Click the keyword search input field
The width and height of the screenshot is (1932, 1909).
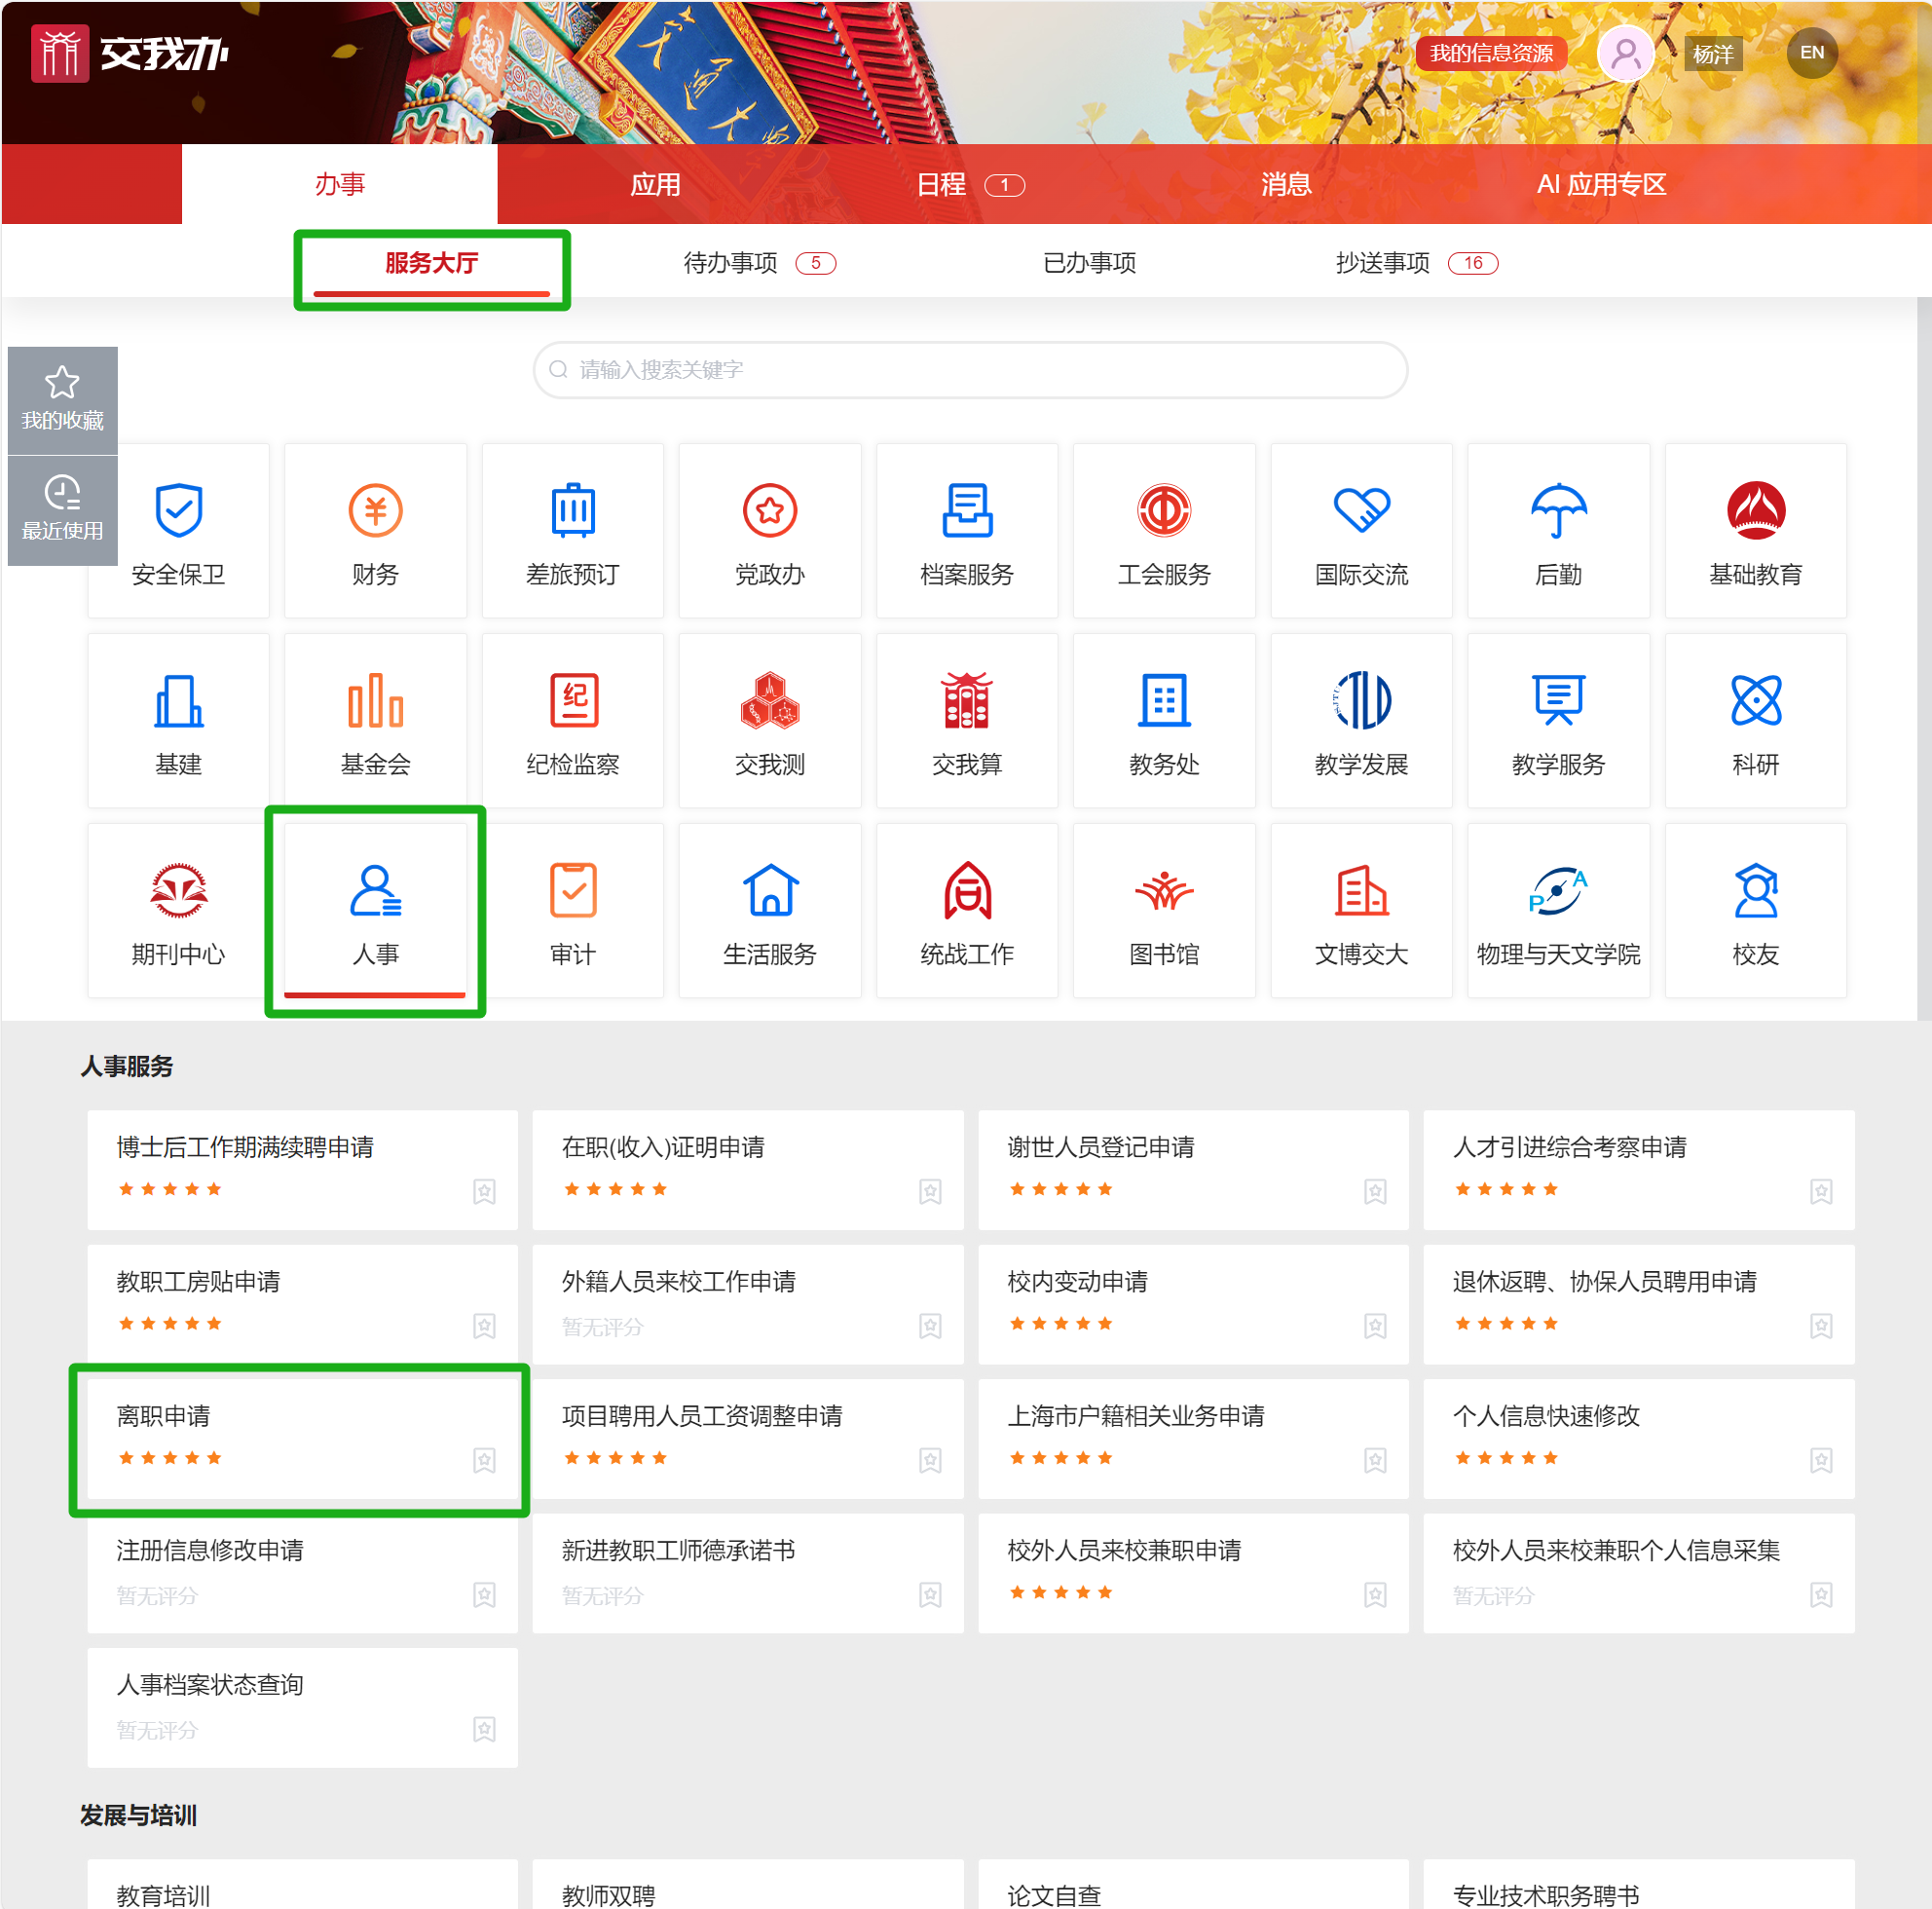[970, 370]
